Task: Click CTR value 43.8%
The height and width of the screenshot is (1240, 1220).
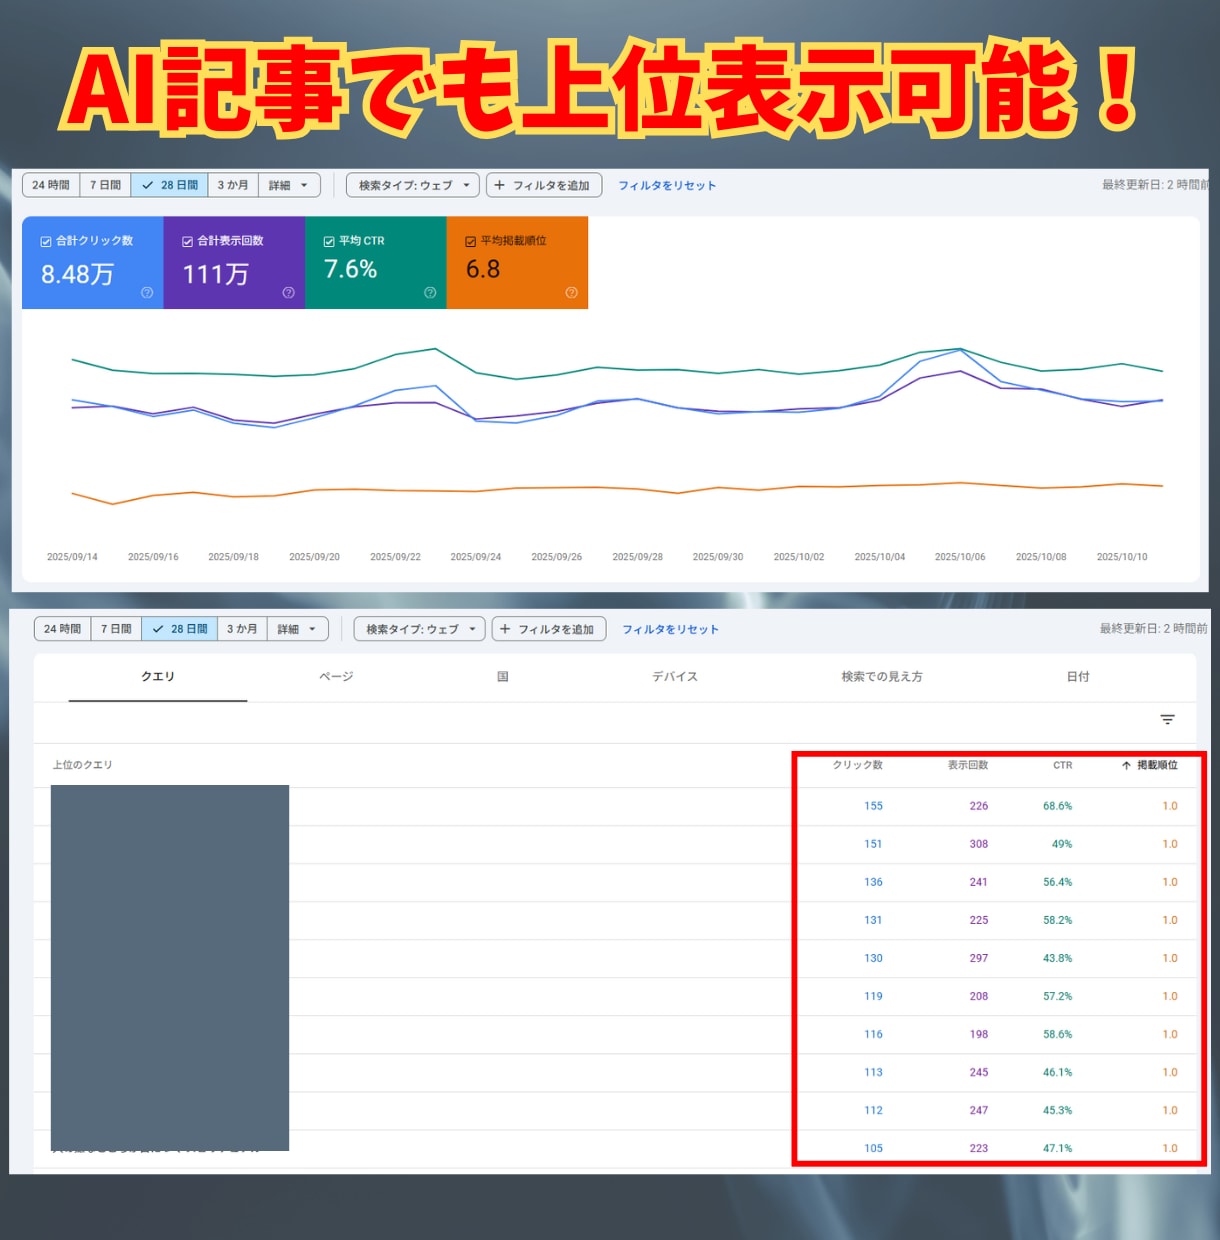Action: (x=1057, y=958)
